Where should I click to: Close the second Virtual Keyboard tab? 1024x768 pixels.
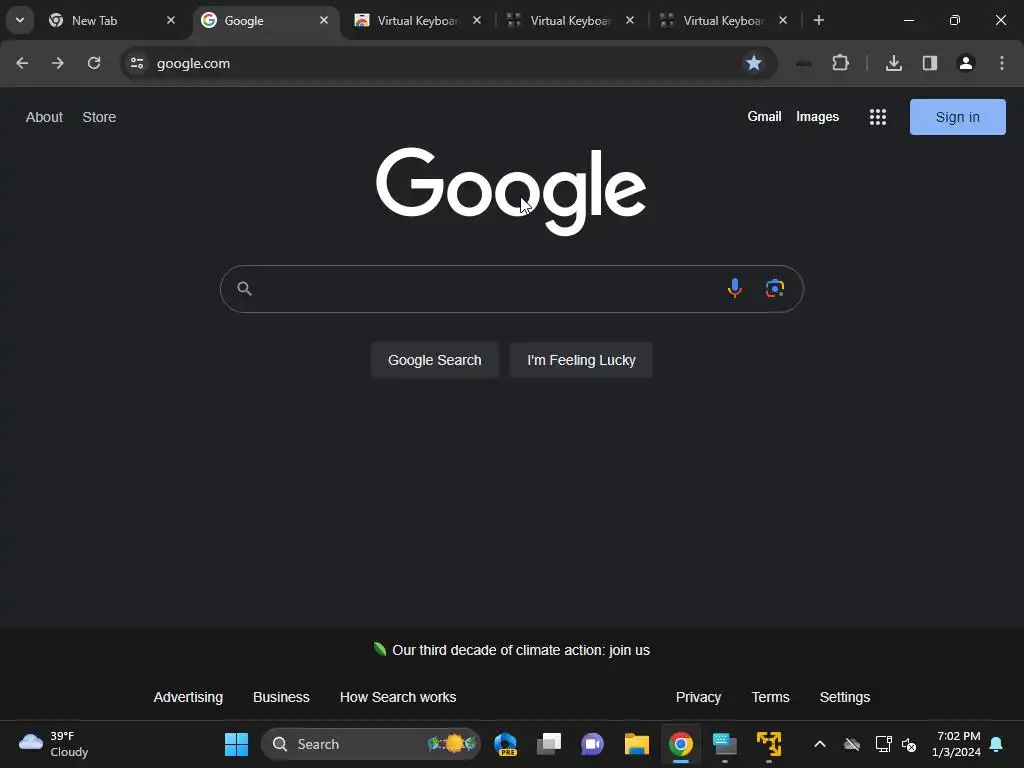click(x=630, y=20)
